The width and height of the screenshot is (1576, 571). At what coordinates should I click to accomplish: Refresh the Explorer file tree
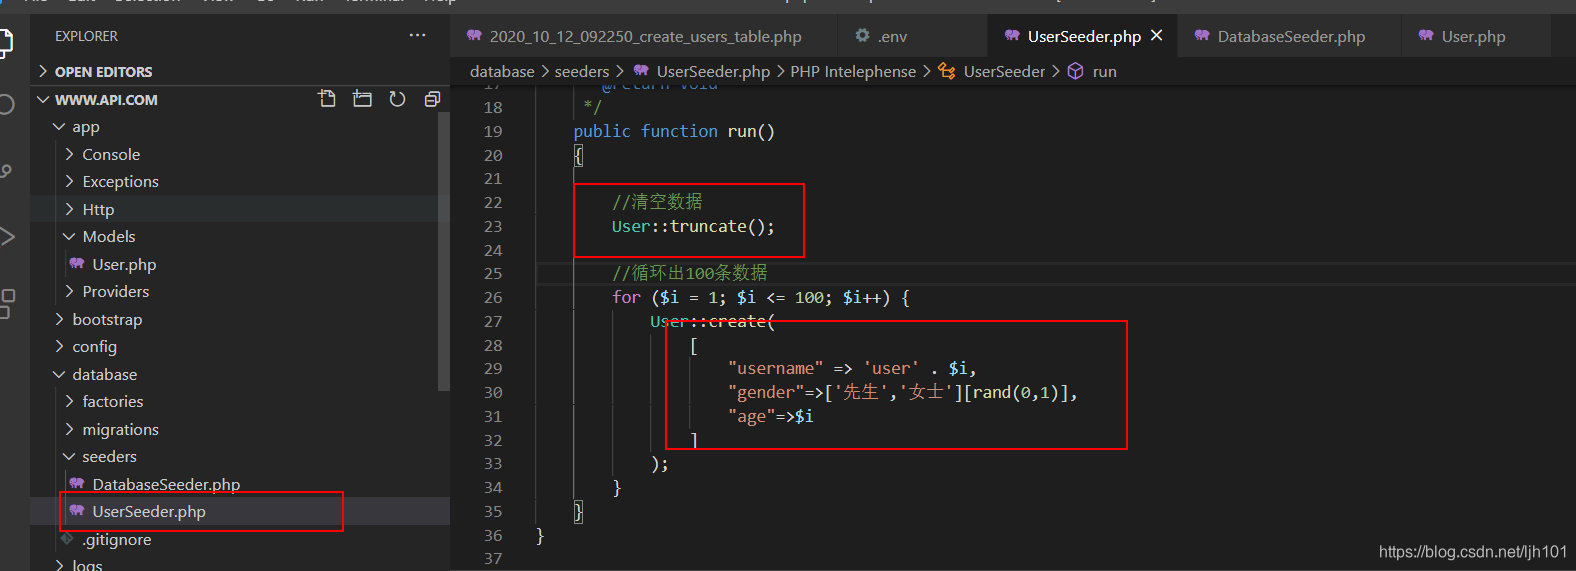click(397, 99)
